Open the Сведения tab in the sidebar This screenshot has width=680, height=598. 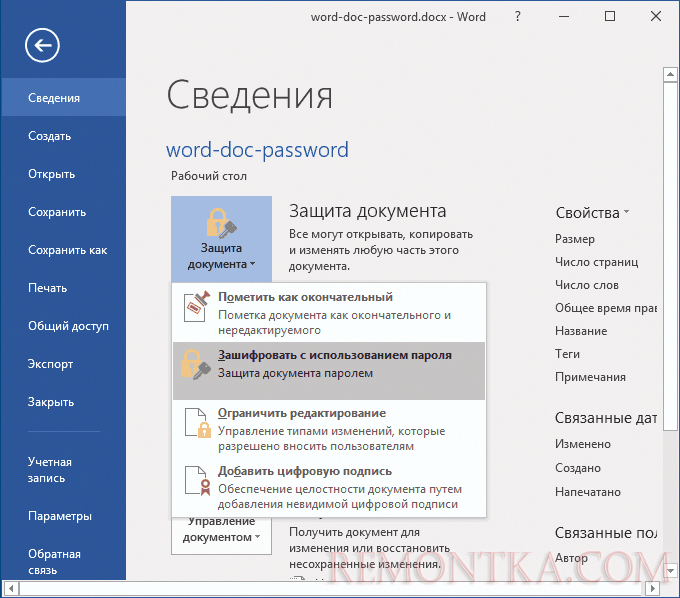click(x=63, y=97)
